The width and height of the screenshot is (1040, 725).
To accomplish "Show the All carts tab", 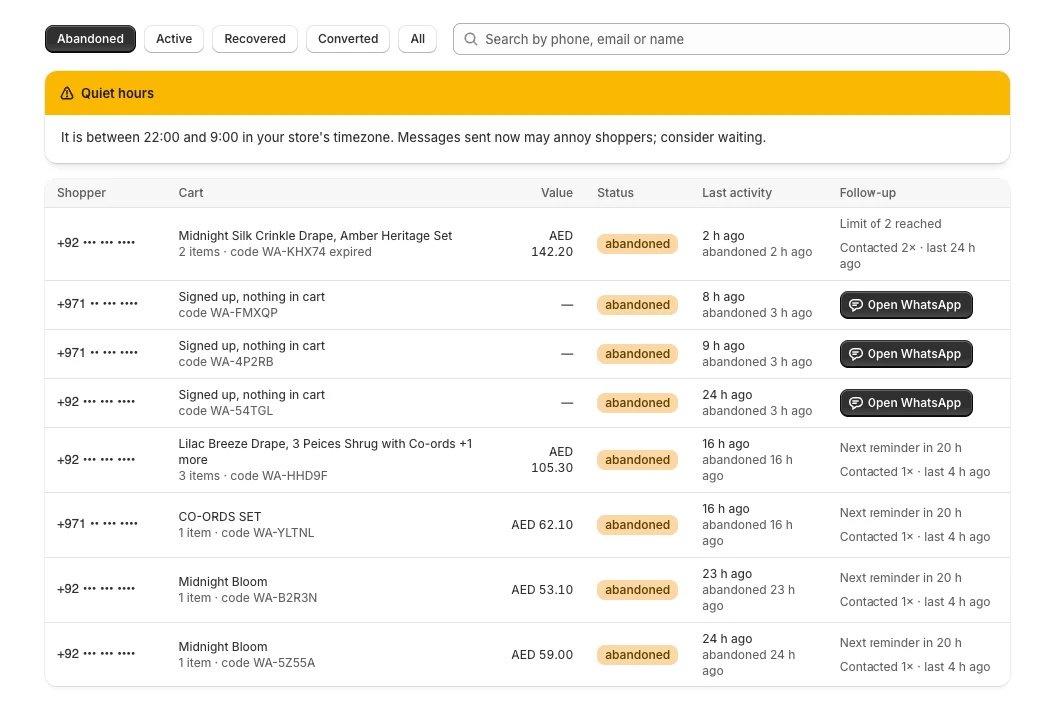I will [x=417, y=39].
